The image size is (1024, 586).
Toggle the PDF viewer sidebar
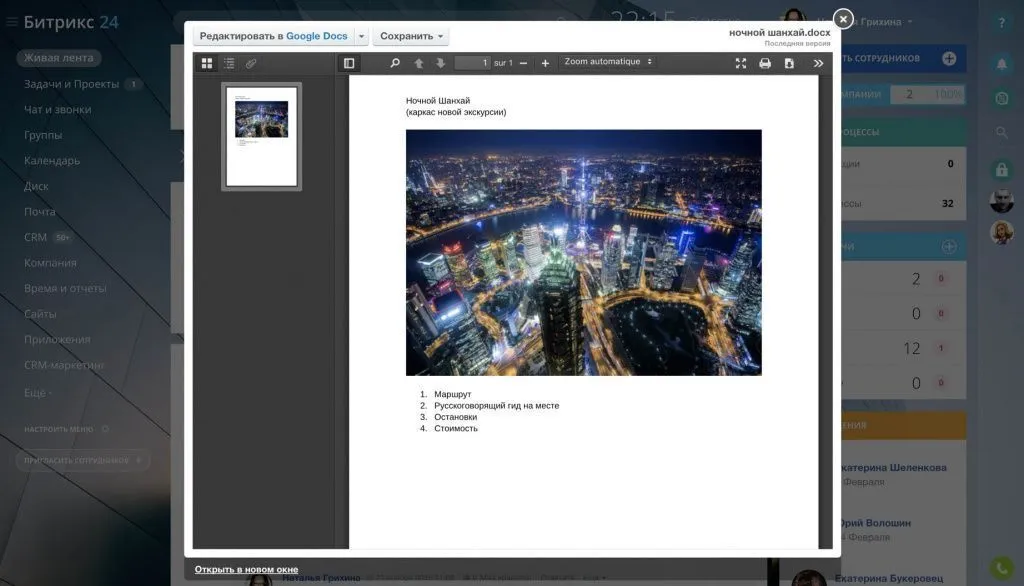[x=348, y=63]
